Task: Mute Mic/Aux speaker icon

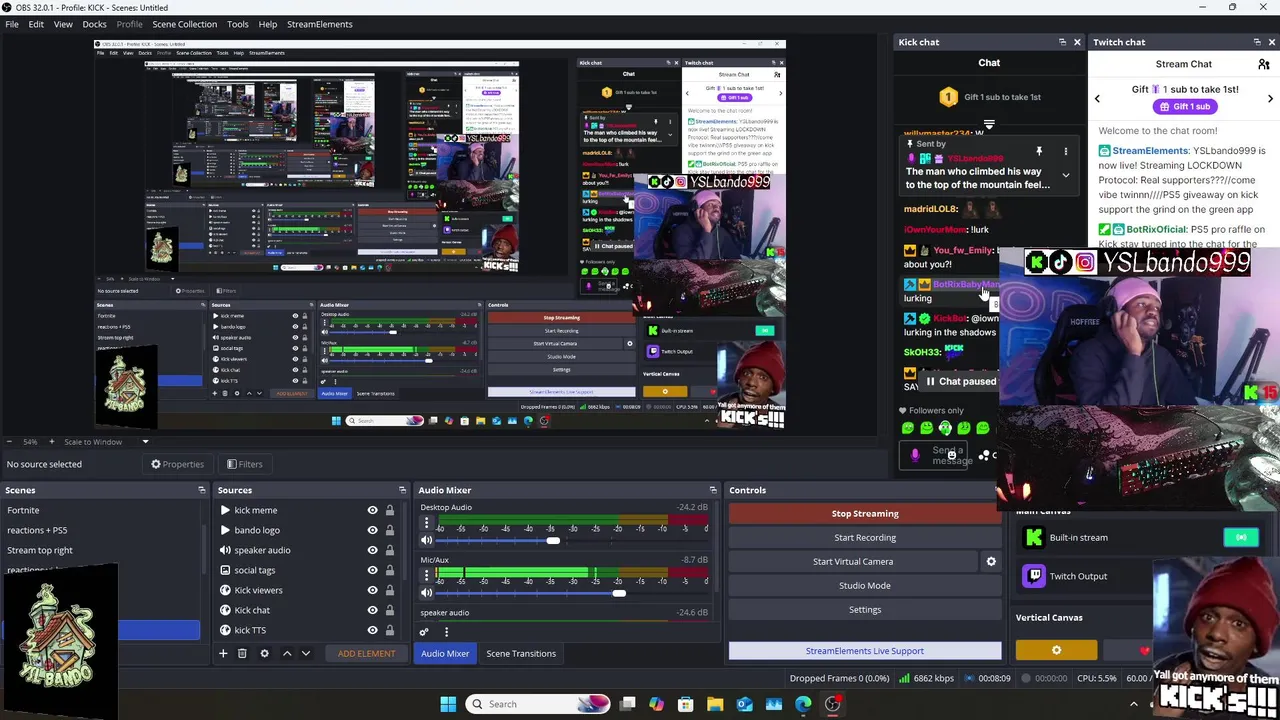Action: click(x=427, y=593)
